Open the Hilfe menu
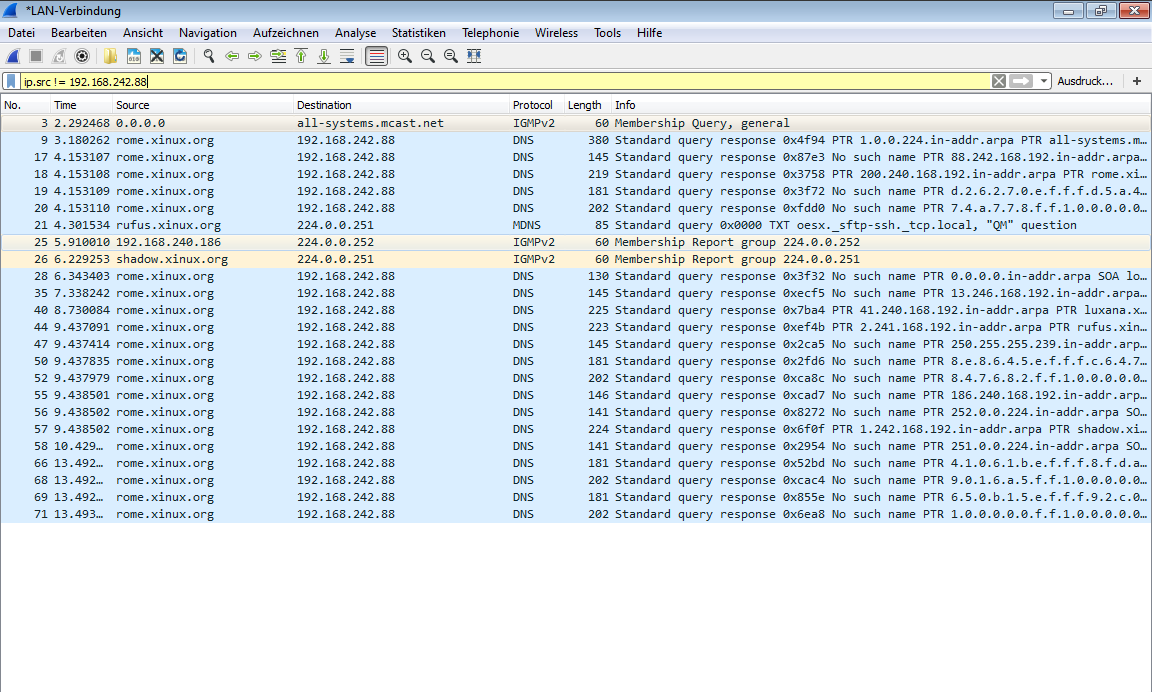 click(x=649, y=33)
